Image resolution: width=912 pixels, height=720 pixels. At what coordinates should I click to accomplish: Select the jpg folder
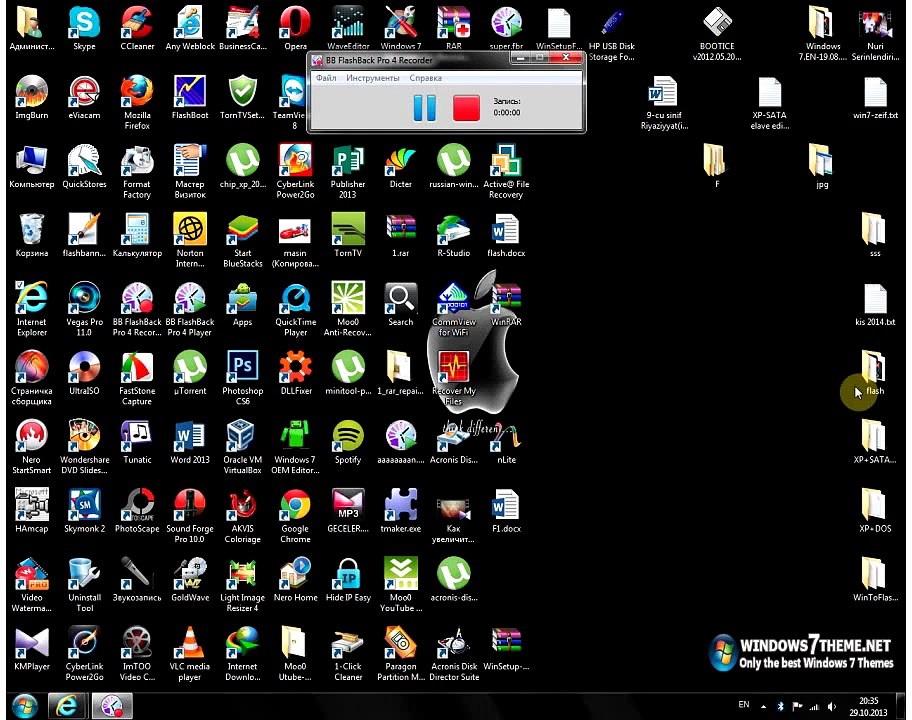coord(821,166)
